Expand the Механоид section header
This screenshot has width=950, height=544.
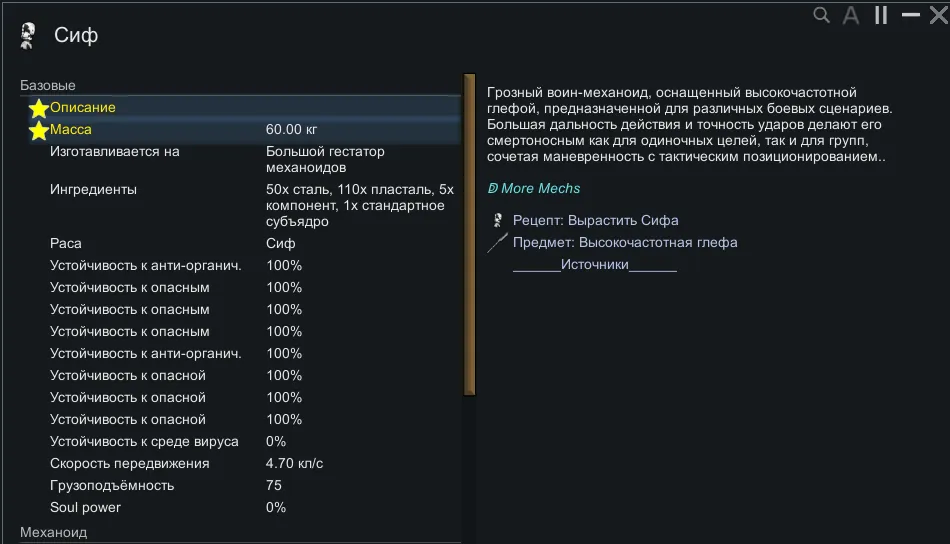pos(54,533)
